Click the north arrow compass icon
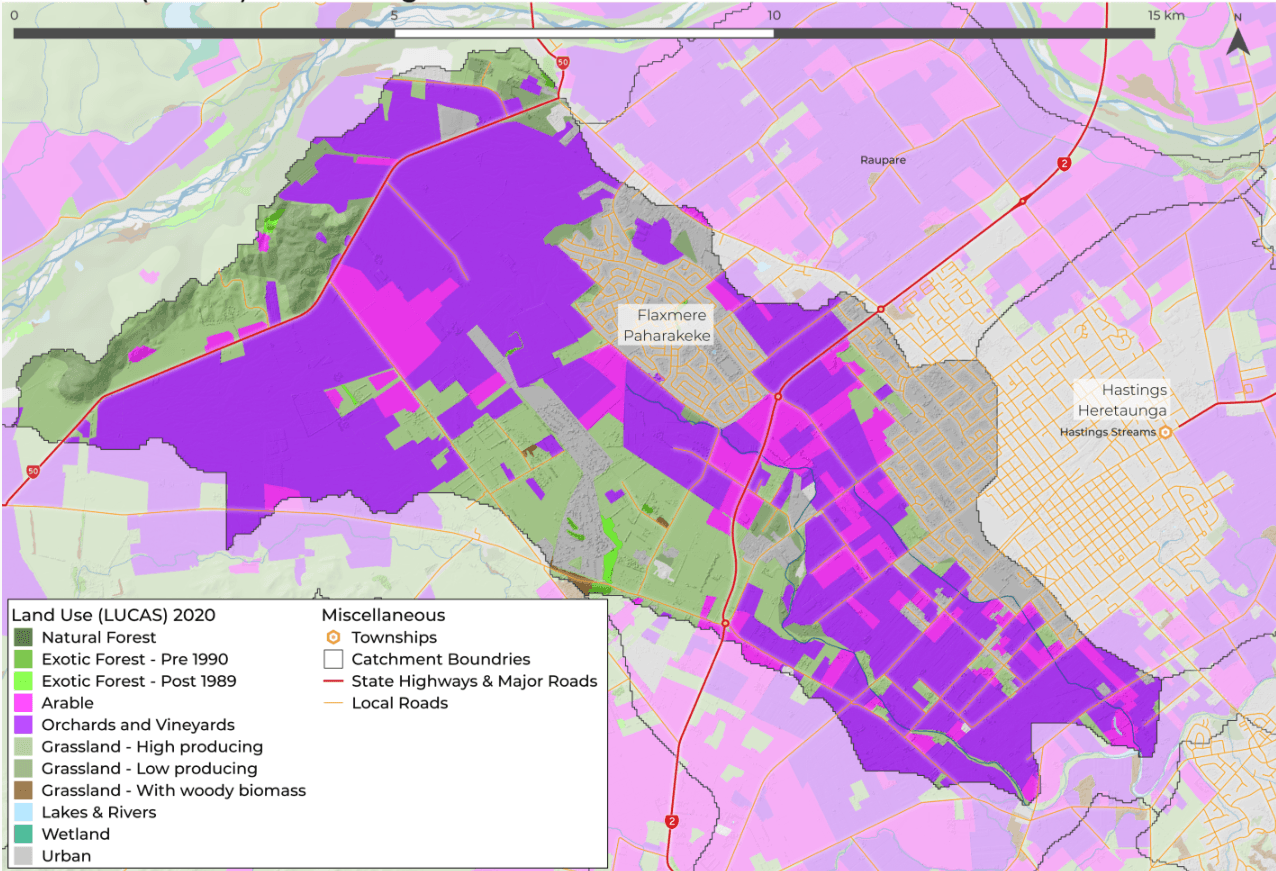Viewport: 1276px width, 871px height. pyautogui.click(x=1237, y=38)
